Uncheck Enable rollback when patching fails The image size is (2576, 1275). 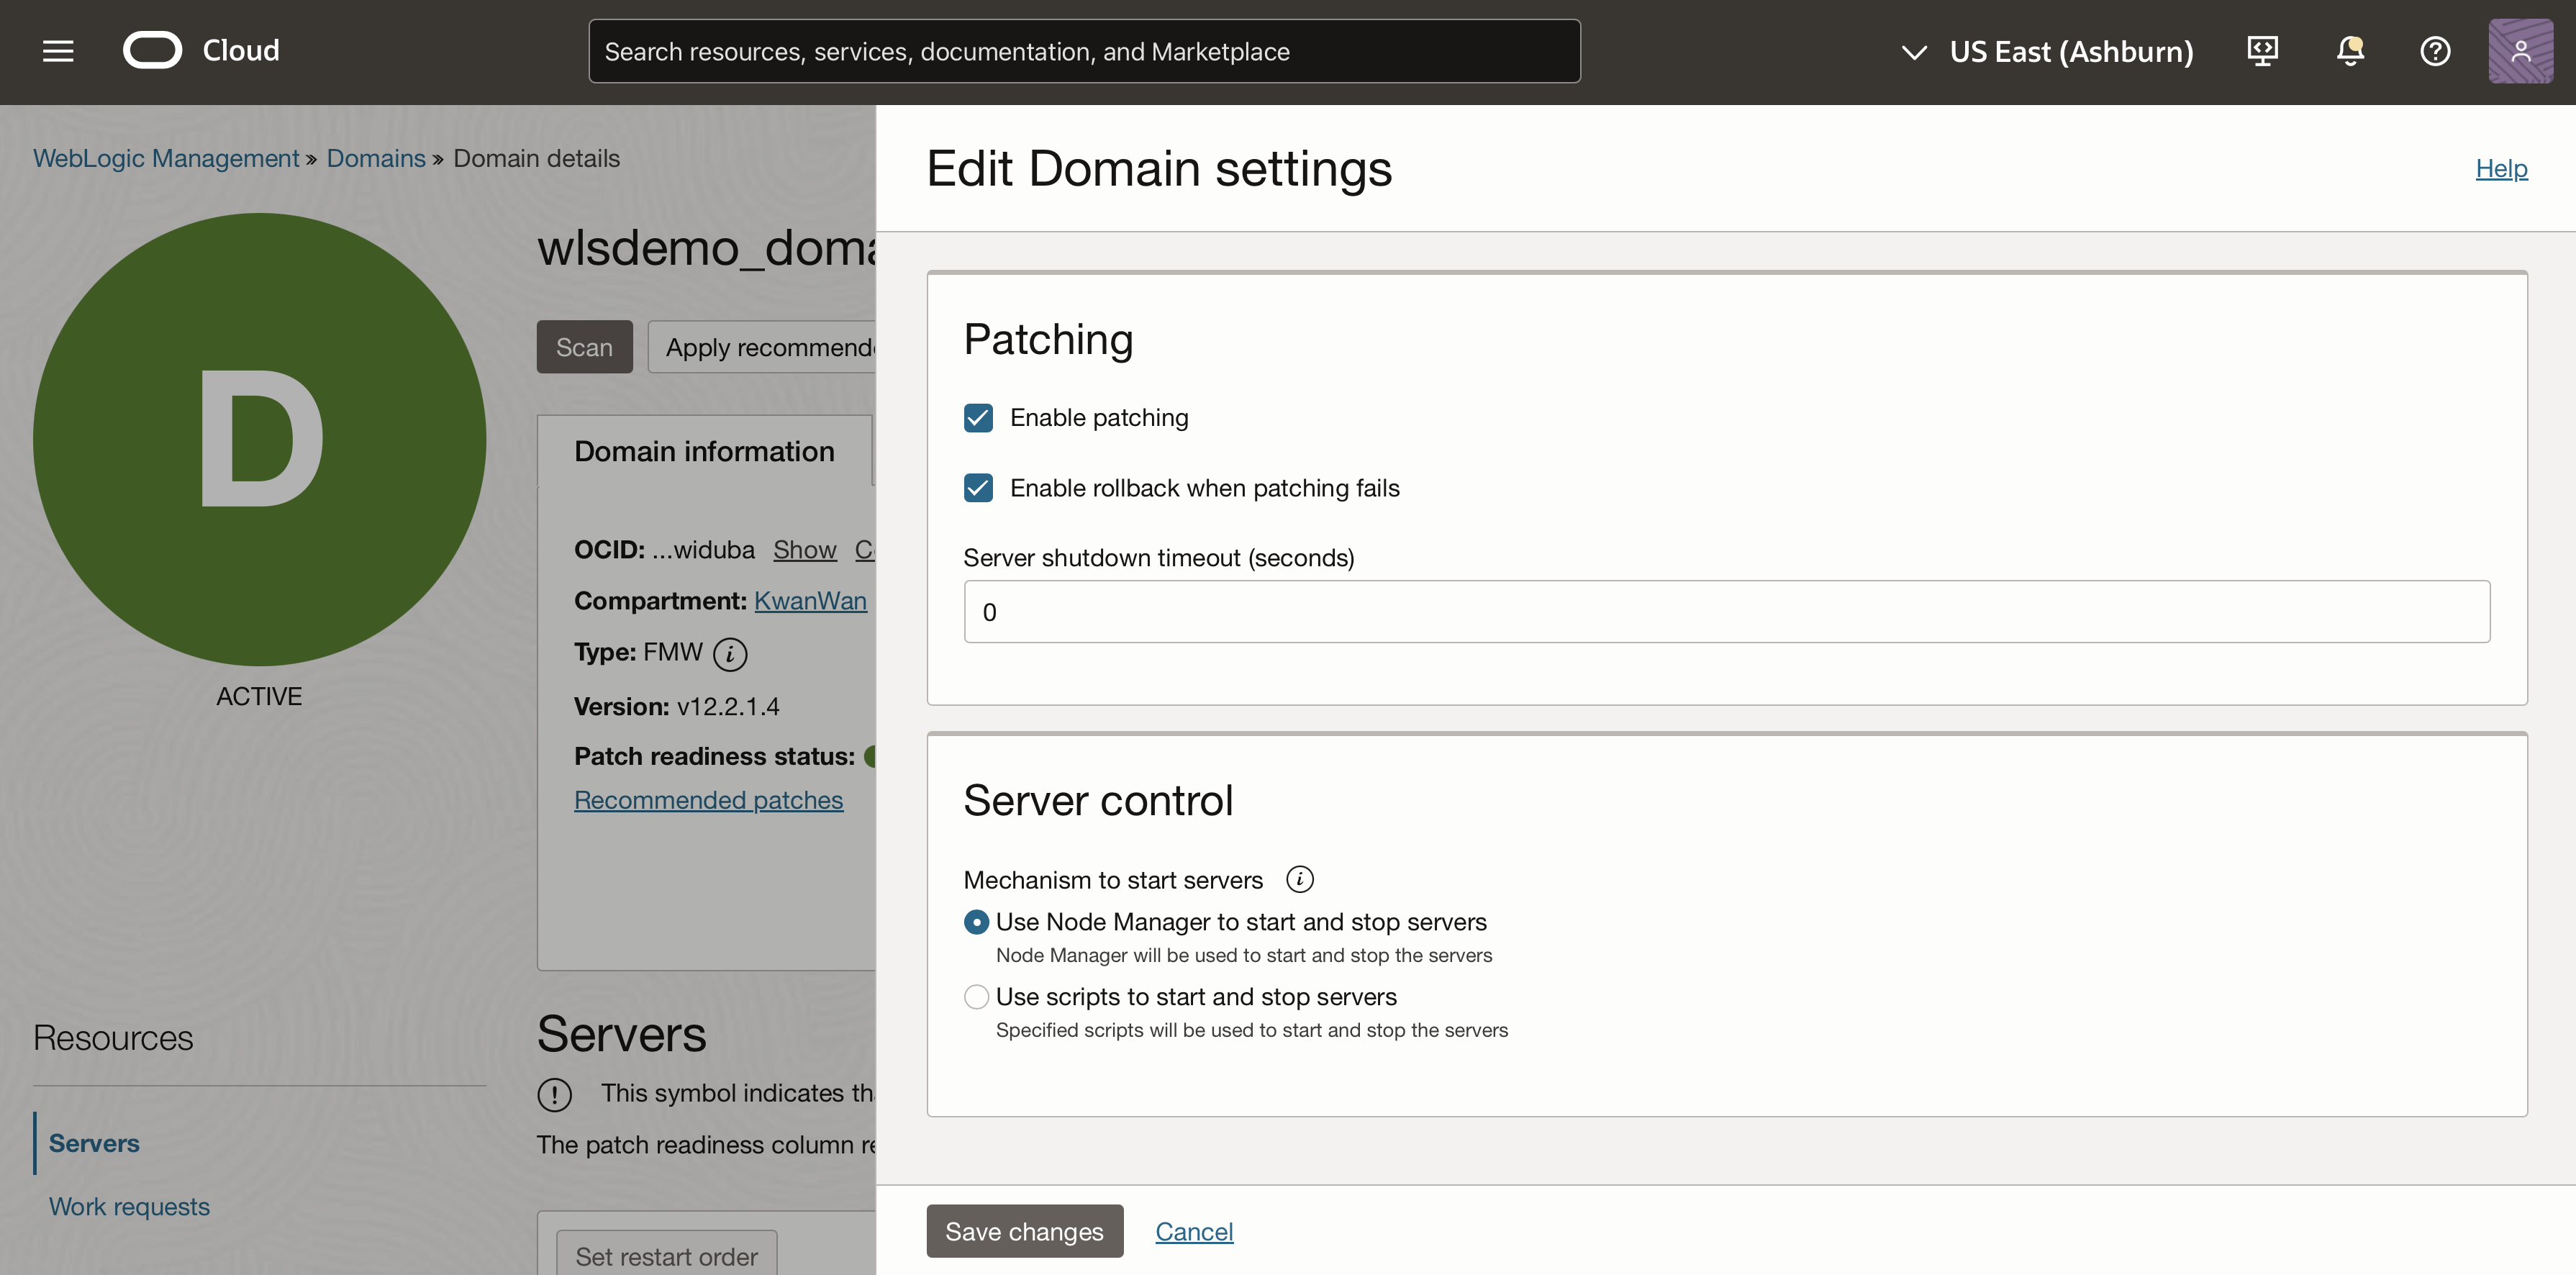[978, 488]
